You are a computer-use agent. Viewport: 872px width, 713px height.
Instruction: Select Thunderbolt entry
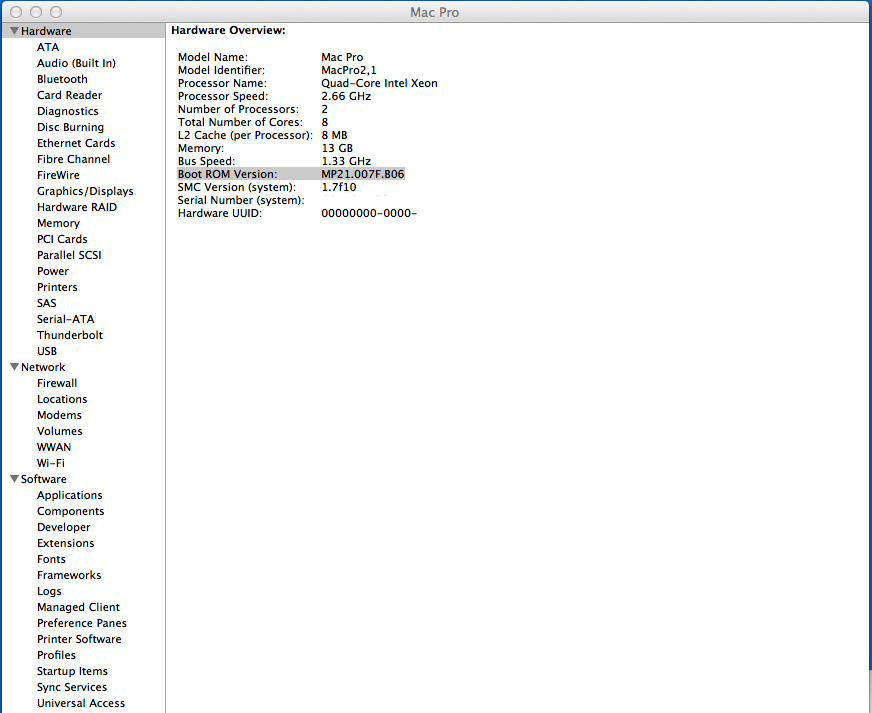pyautogui.click(x=70, y=335)
